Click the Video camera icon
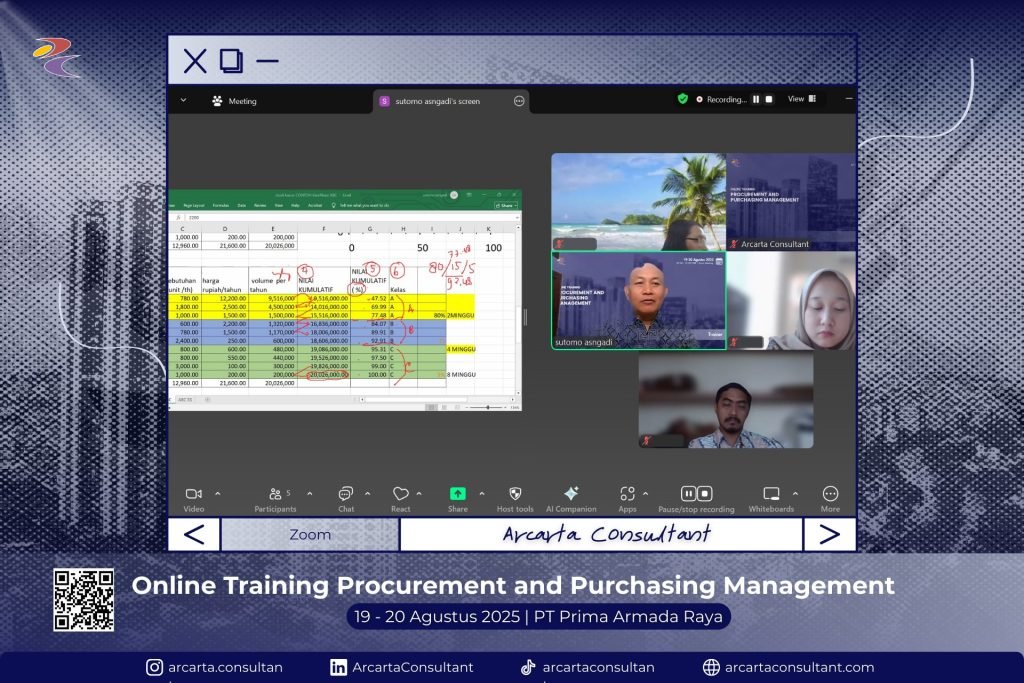Image resolution: width=1024 pixels, height=683 pixels. 193,494
